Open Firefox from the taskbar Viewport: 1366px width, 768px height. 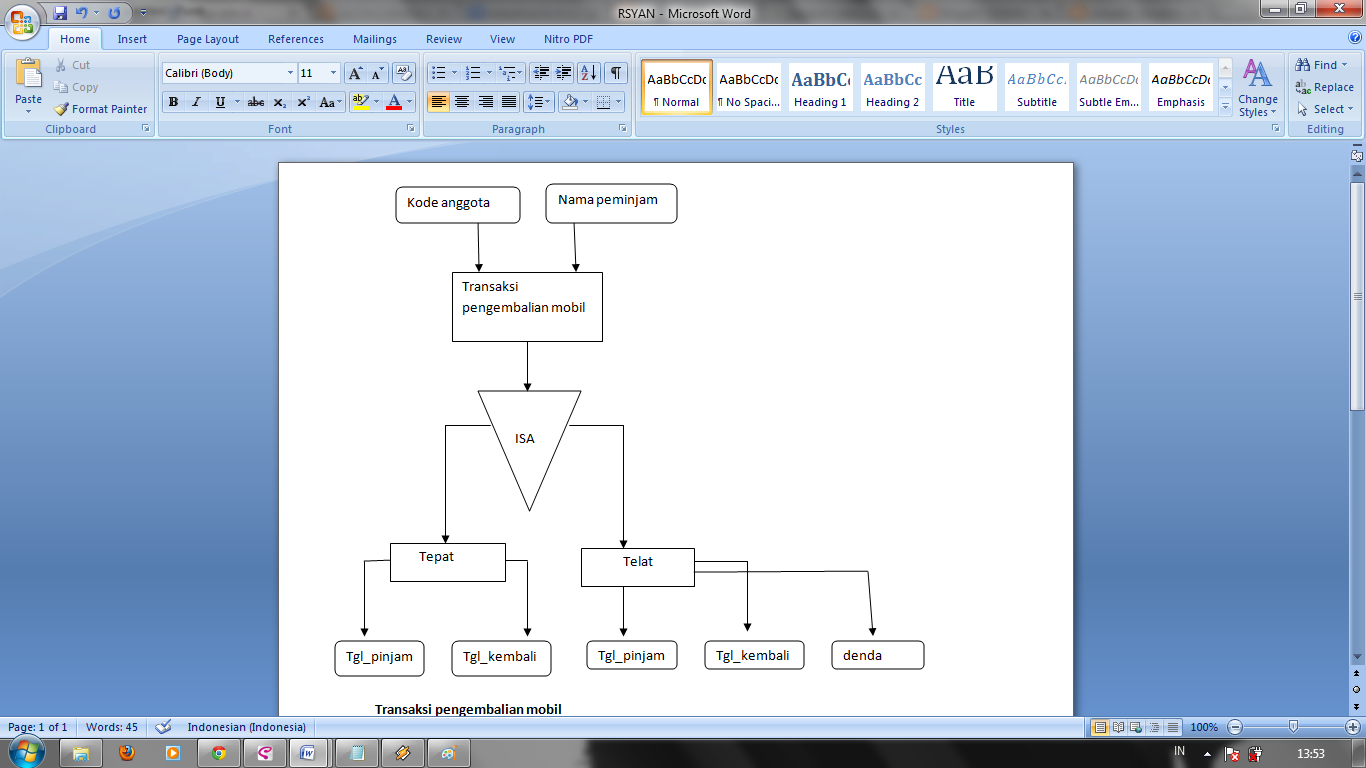(x=127, y=752)
